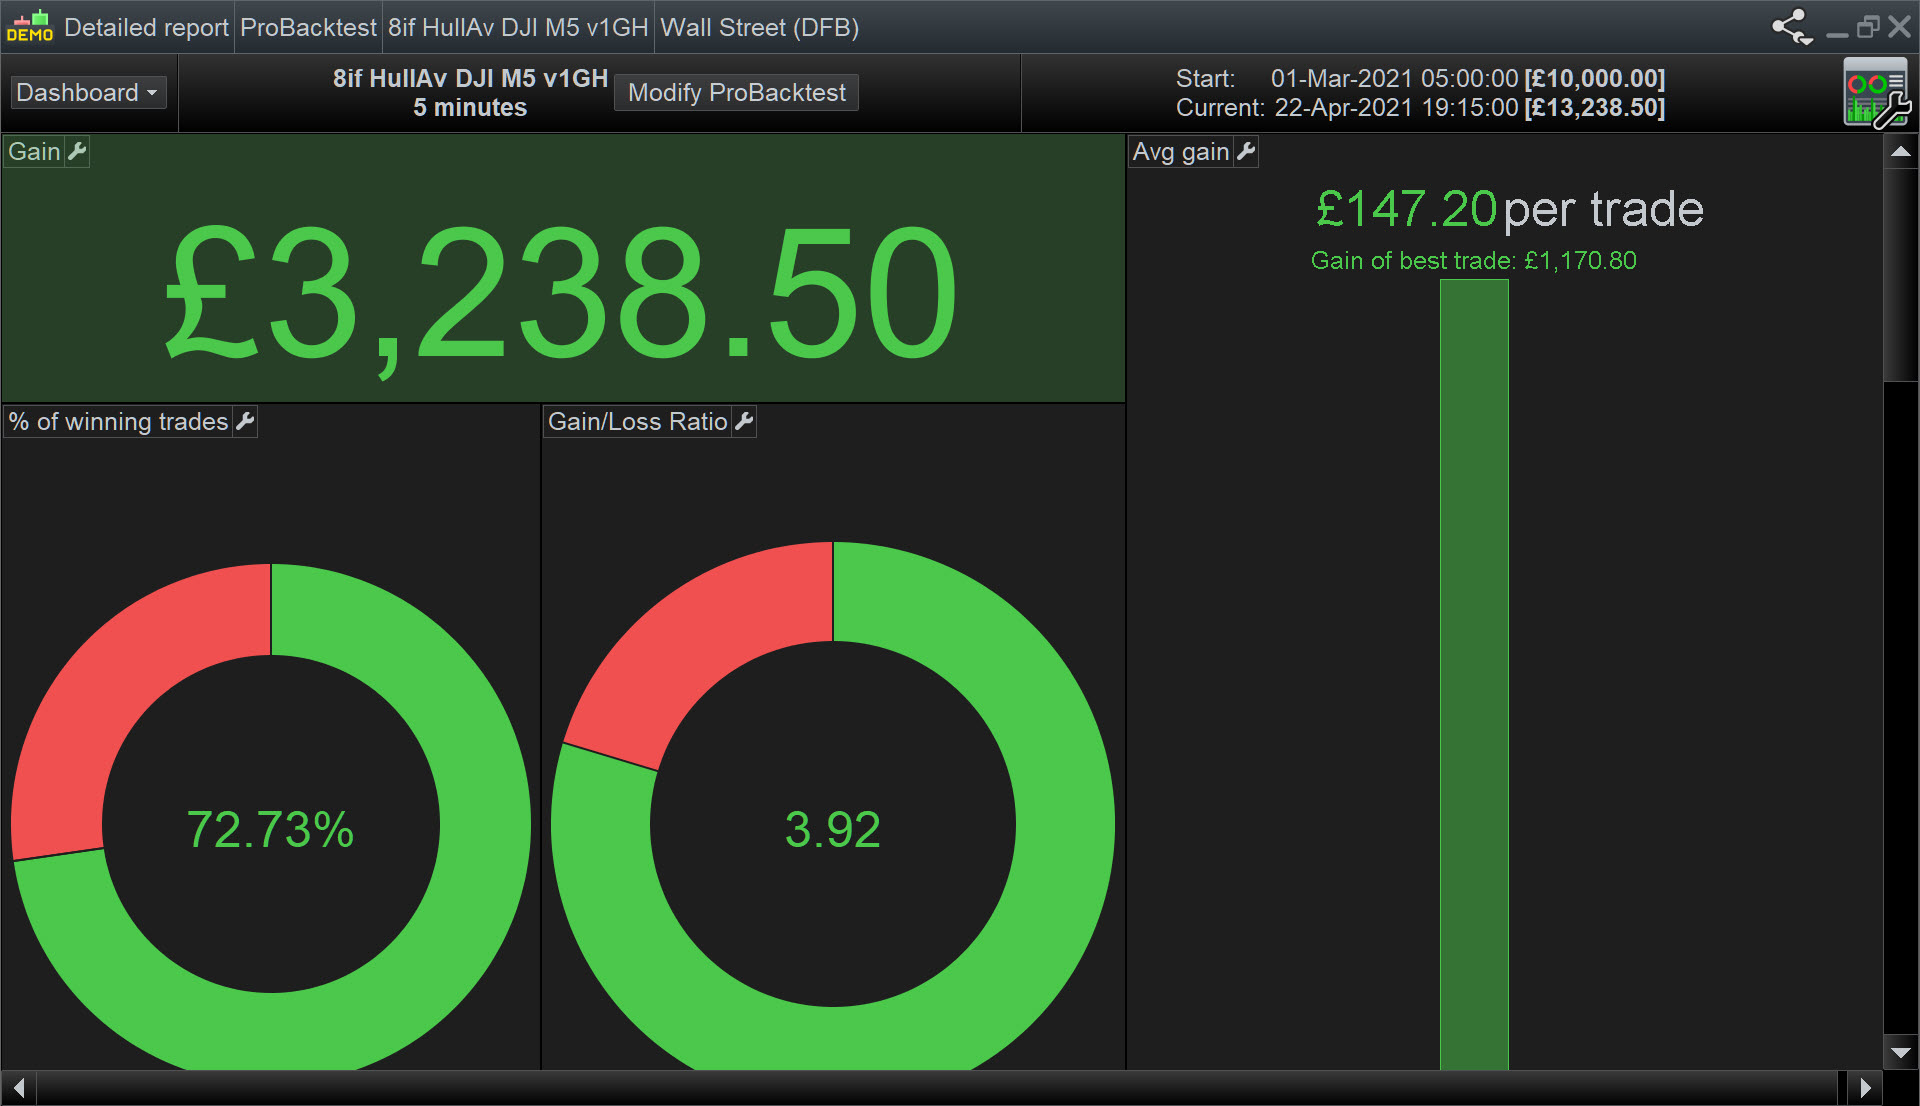Open Gain/Loss Ratio wrench settings
The height and width of the screenshot is (1106, 1920).
point(744,421)
